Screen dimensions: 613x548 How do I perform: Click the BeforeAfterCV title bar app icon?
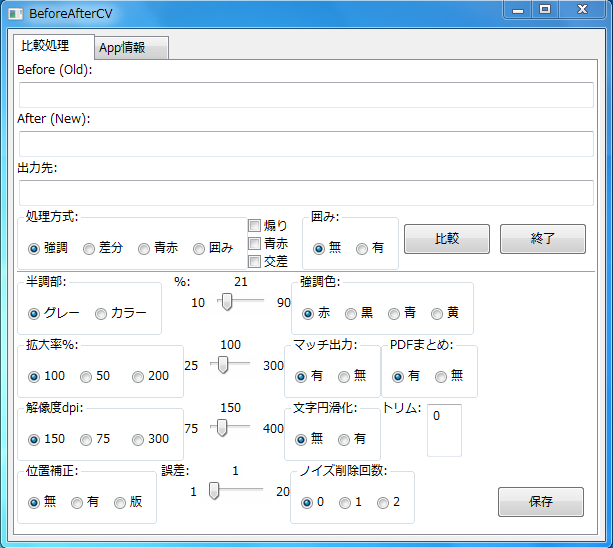[16, 14]
